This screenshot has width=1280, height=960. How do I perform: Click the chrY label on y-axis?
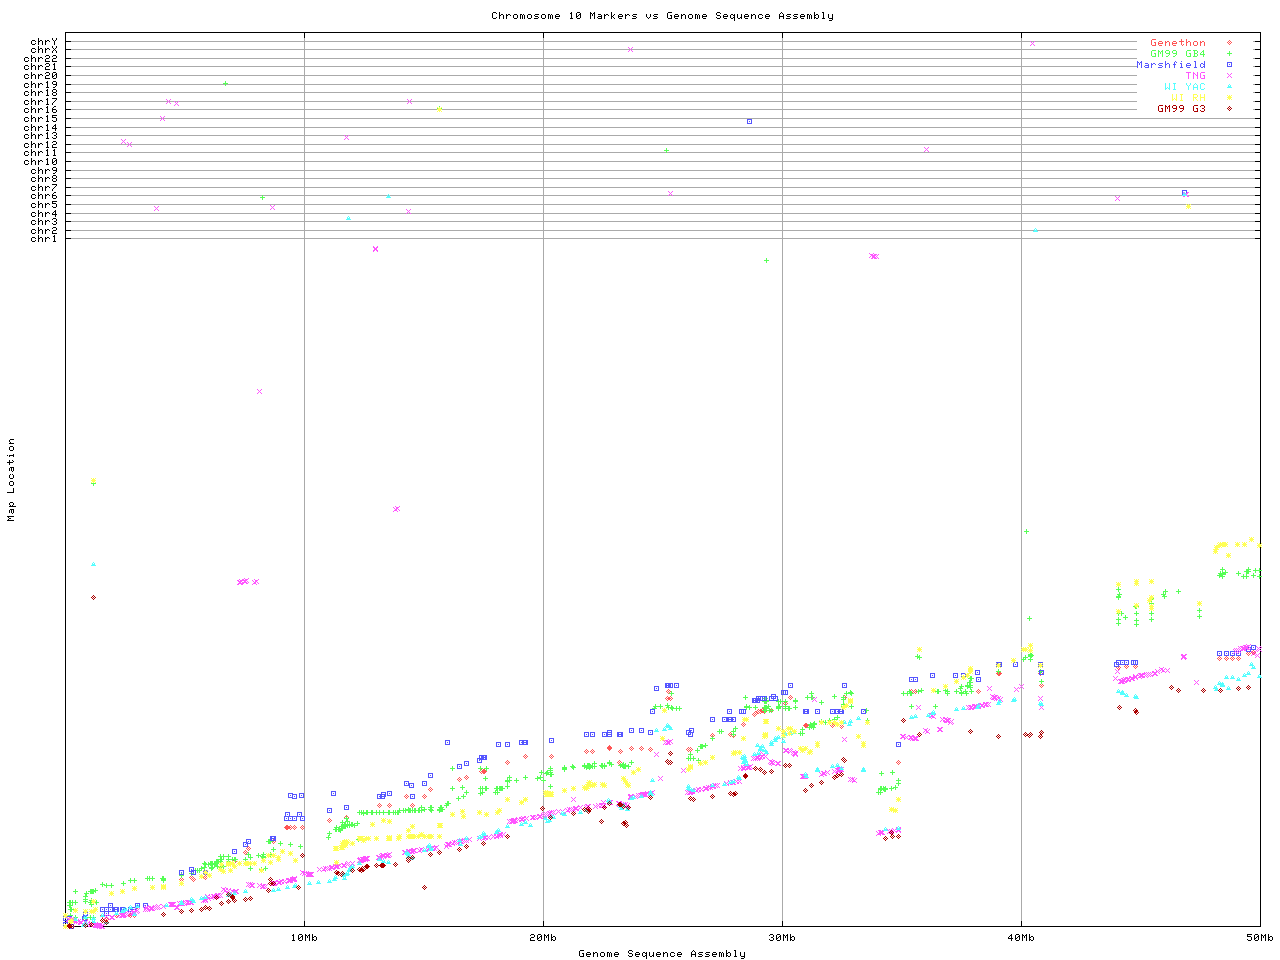pos(44,42)
